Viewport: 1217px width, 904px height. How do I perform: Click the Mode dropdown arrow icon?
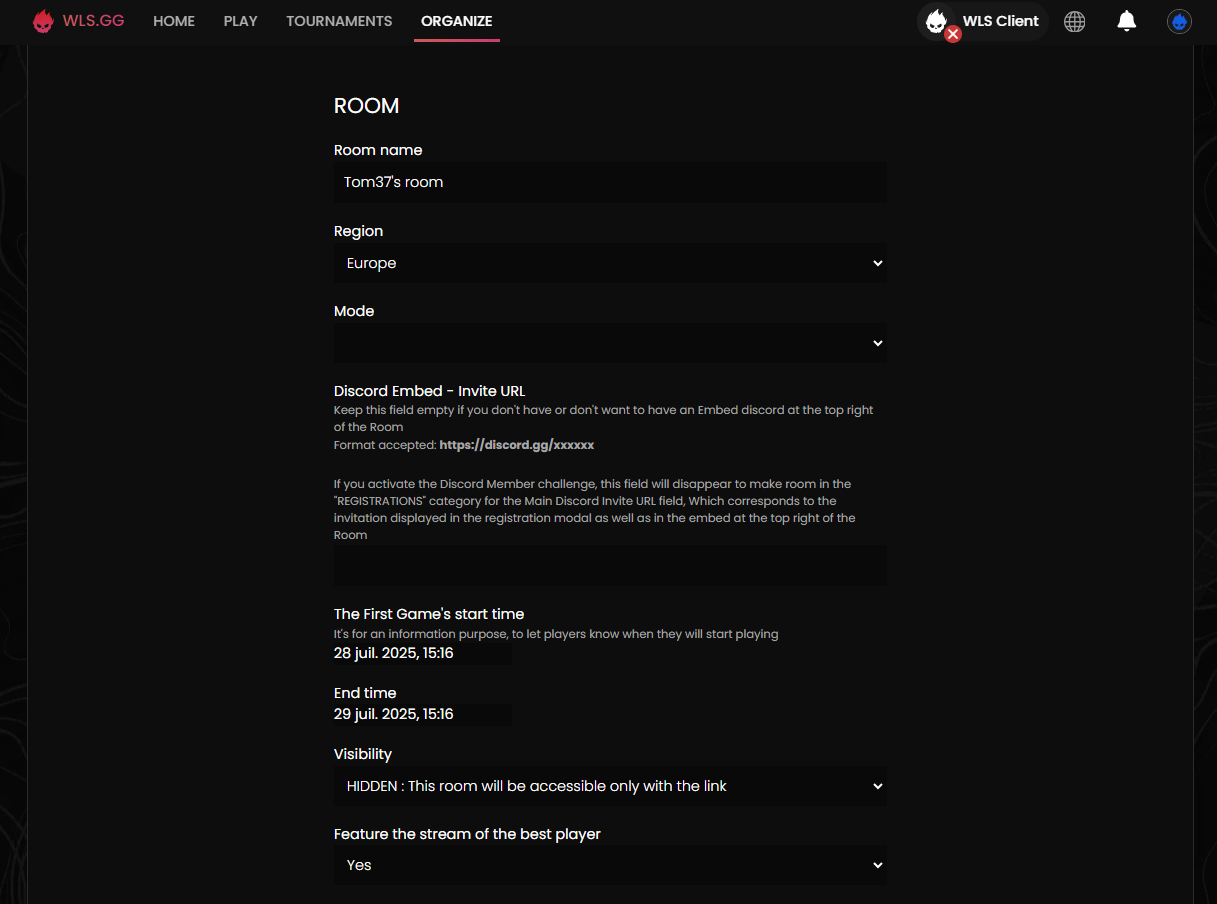point(877,343)
